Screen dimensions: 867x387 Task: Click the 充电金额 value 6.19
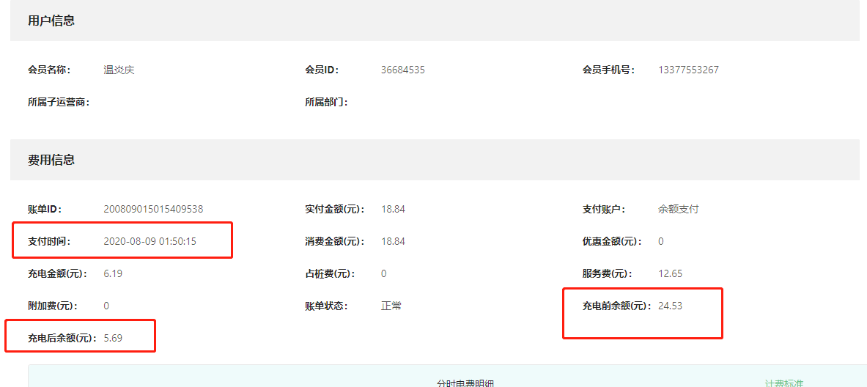tap(113, 274)
